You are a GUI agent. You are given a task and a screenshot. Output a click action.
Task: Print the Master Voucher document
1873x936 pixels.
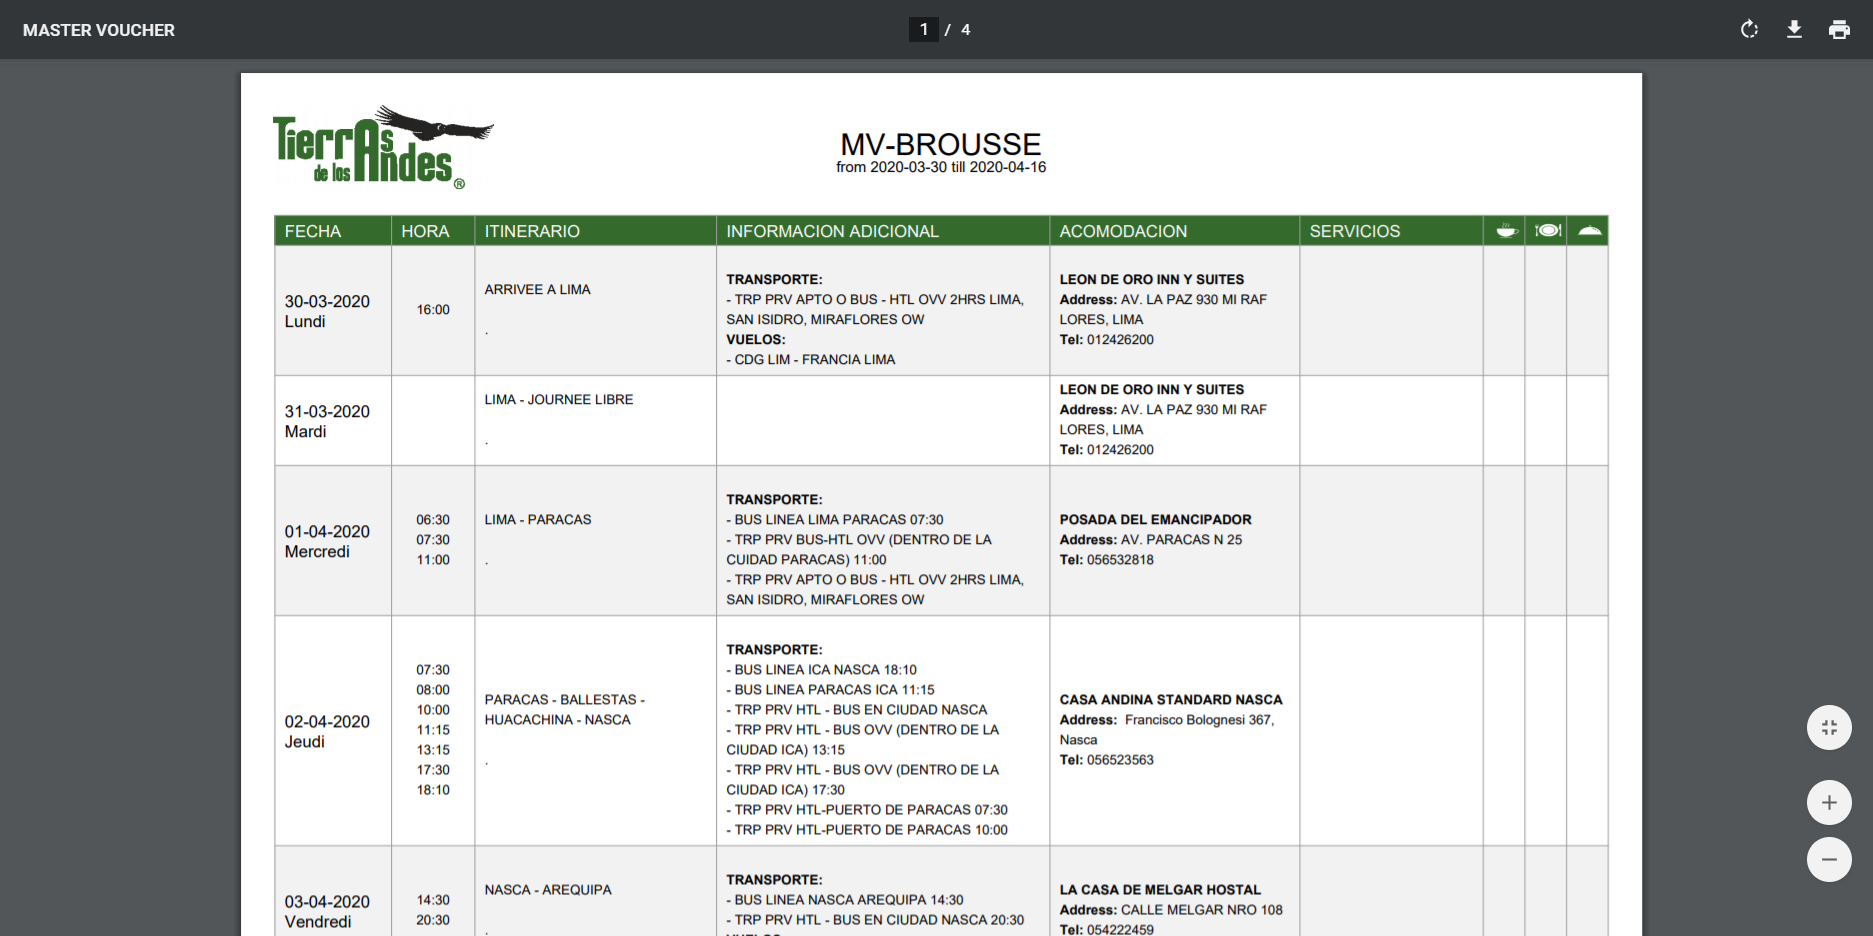(1839, 30)
